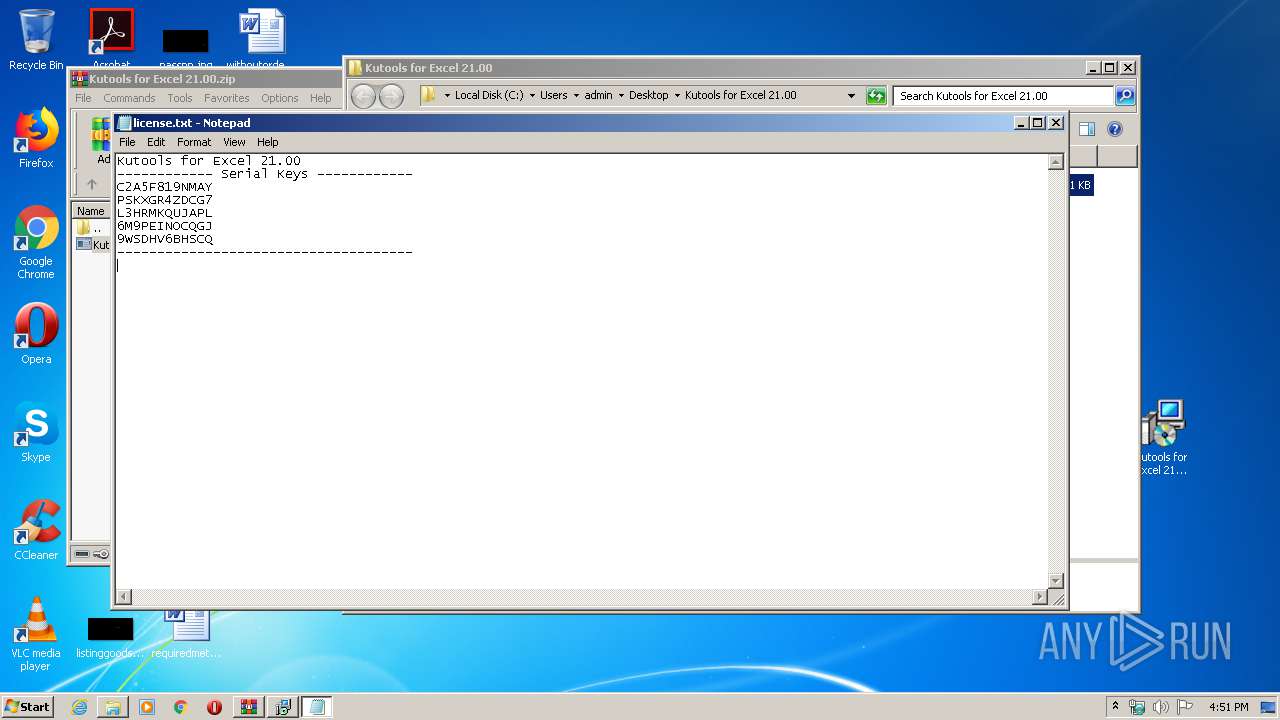Image resolution: width=1280 pixels, height=720 pixels.
Task: Open the Opera desktop shortcut
Action: 36,334
